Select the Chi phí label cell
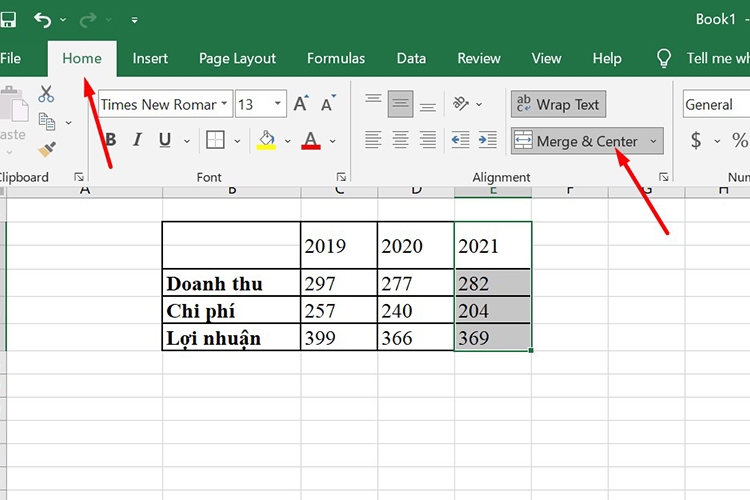750x500 pixels. [x=232, y=310]
